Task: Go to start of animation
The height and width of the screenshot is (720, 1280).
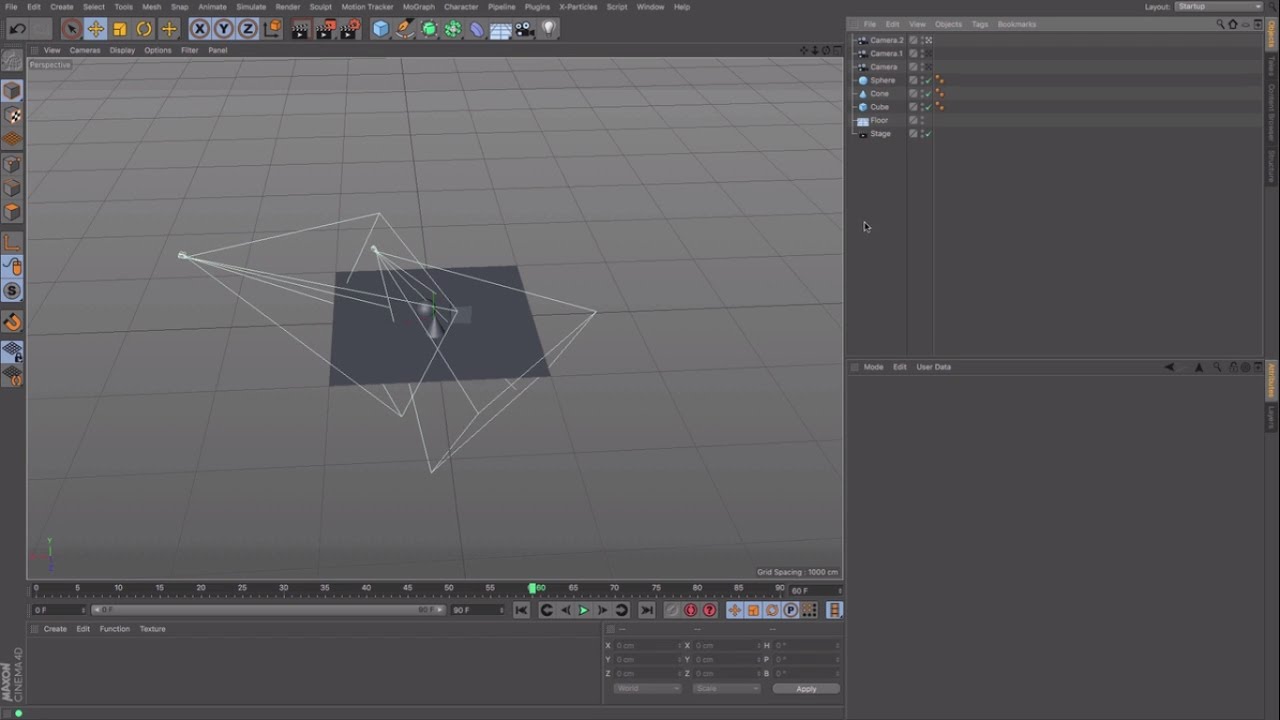Action: 521,610
